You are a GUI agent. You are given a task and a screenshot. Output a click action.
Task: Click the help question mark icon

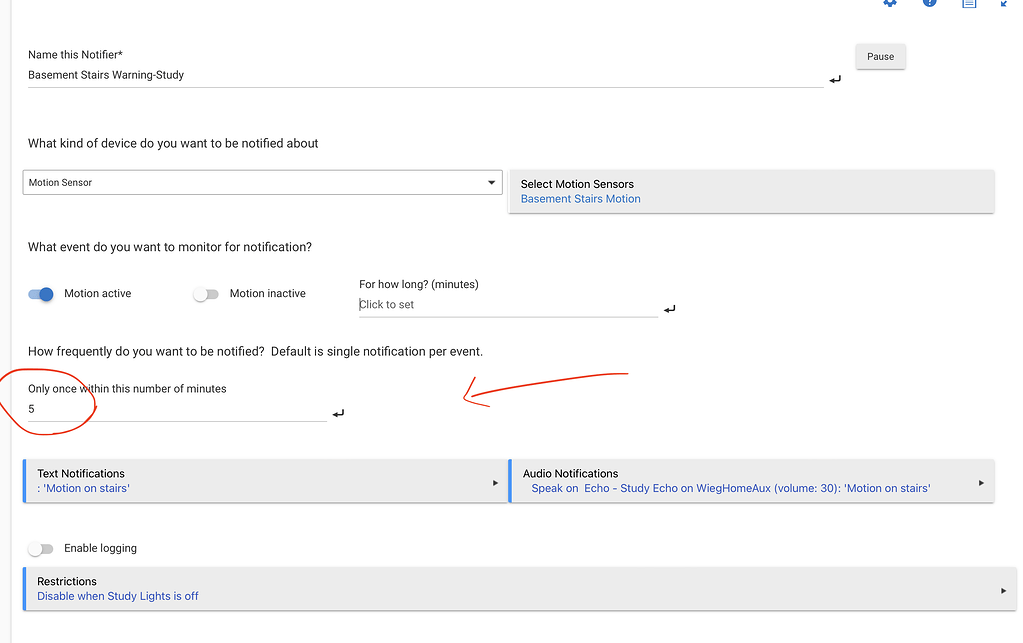click(929, 3)
